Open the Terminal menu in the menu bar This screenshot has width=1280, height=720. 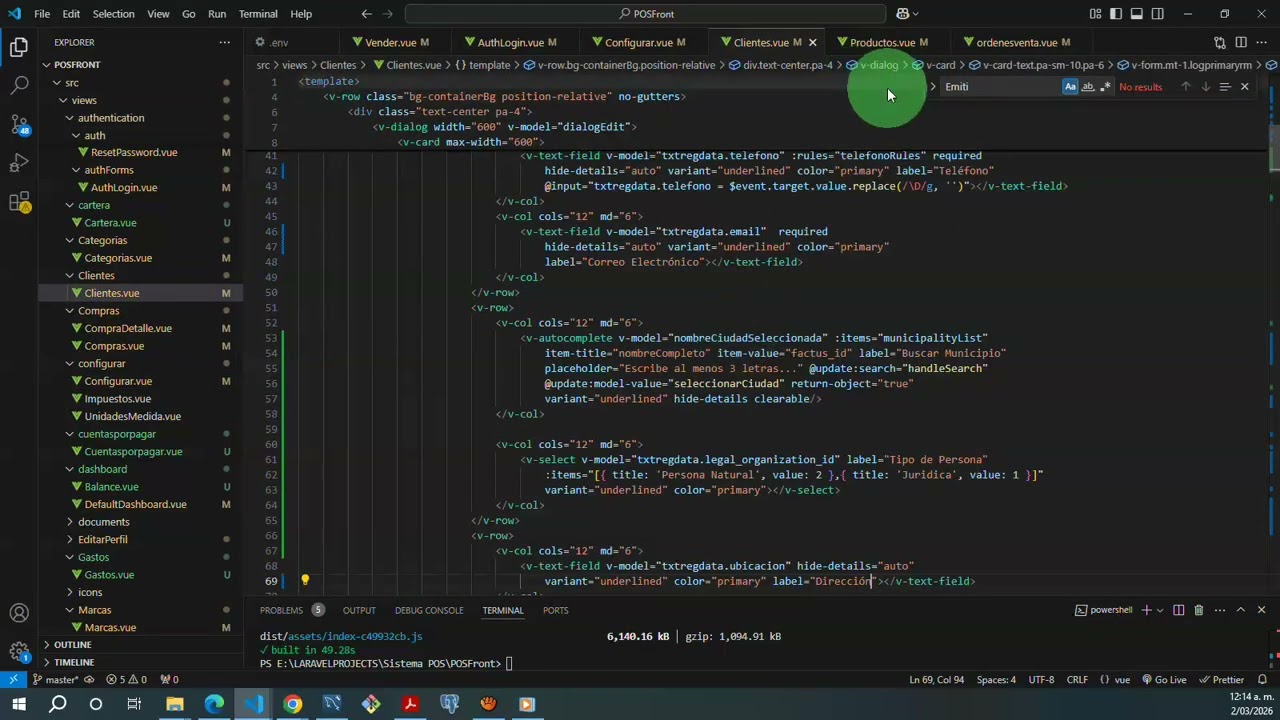point(258,14)
